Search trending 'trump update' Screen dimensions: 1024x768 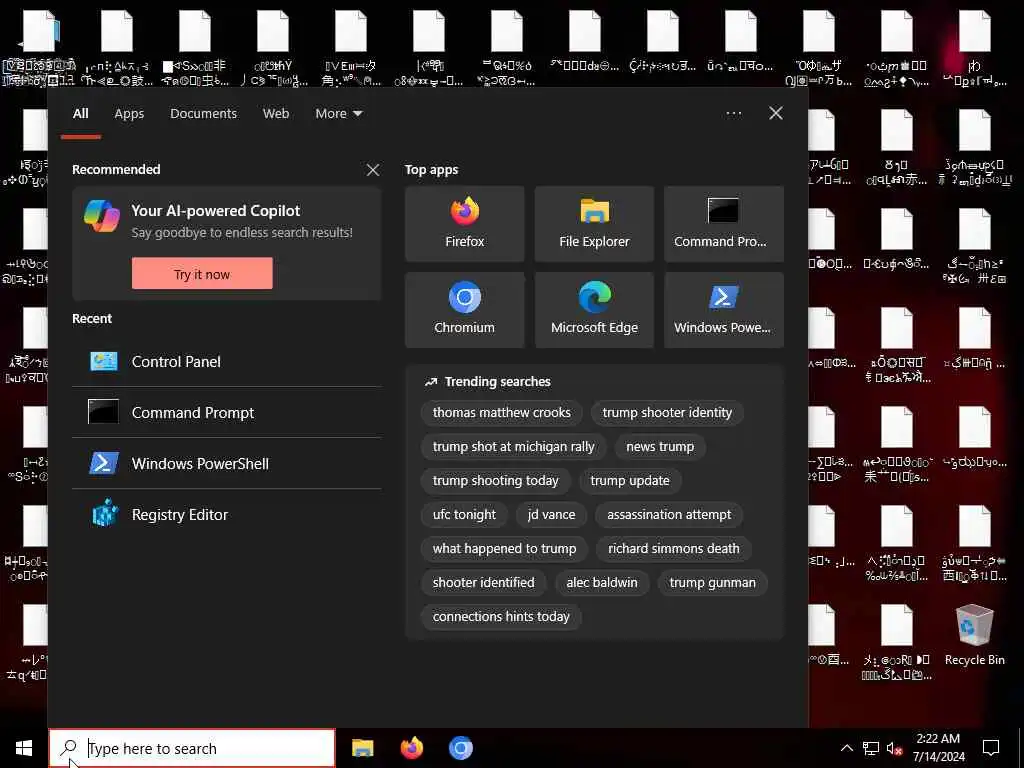[x=630, y=481]
